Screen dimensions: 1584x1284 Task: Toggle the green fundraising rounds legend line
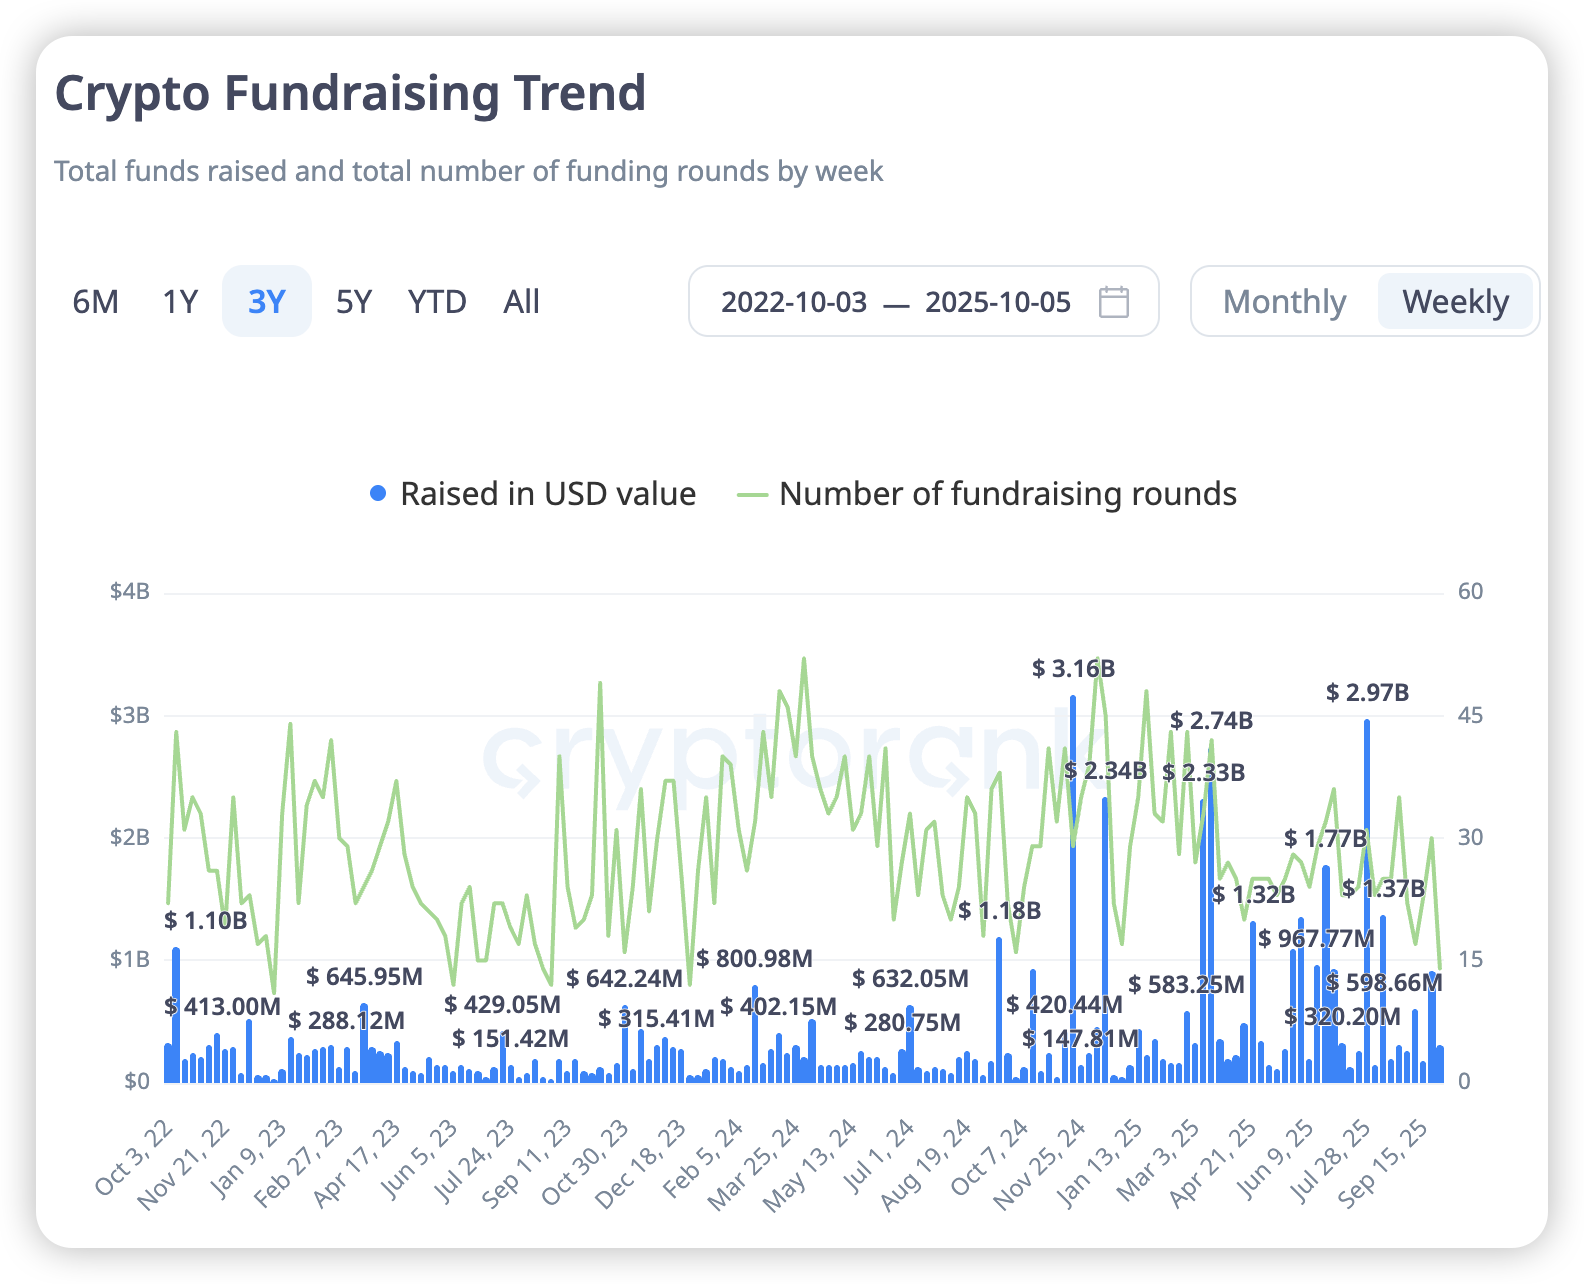[x=752, y=495]
